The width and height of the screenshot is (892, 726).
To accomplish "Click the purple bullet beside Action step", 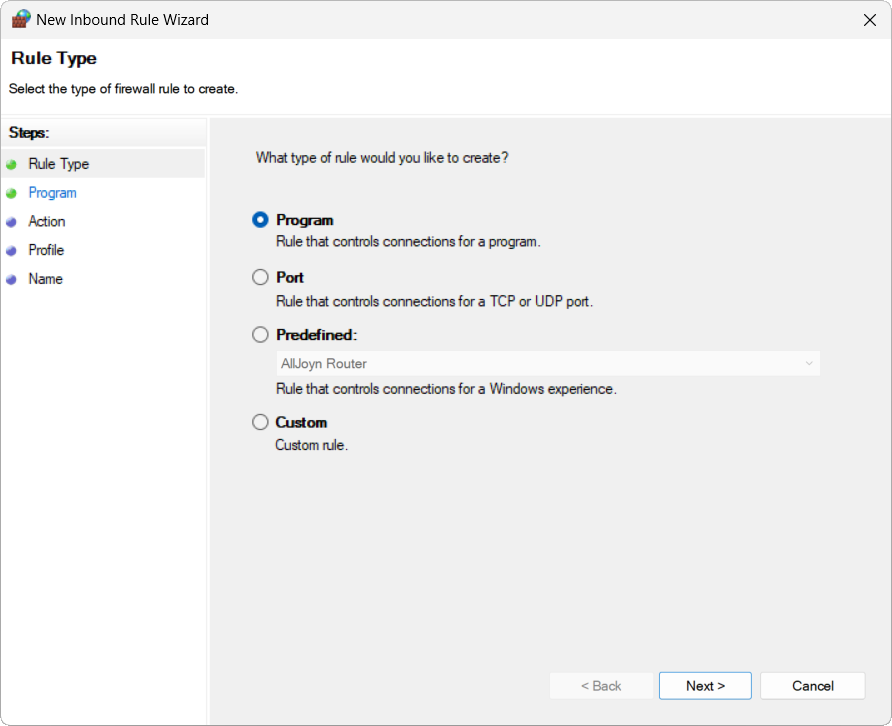I will 11,222.
